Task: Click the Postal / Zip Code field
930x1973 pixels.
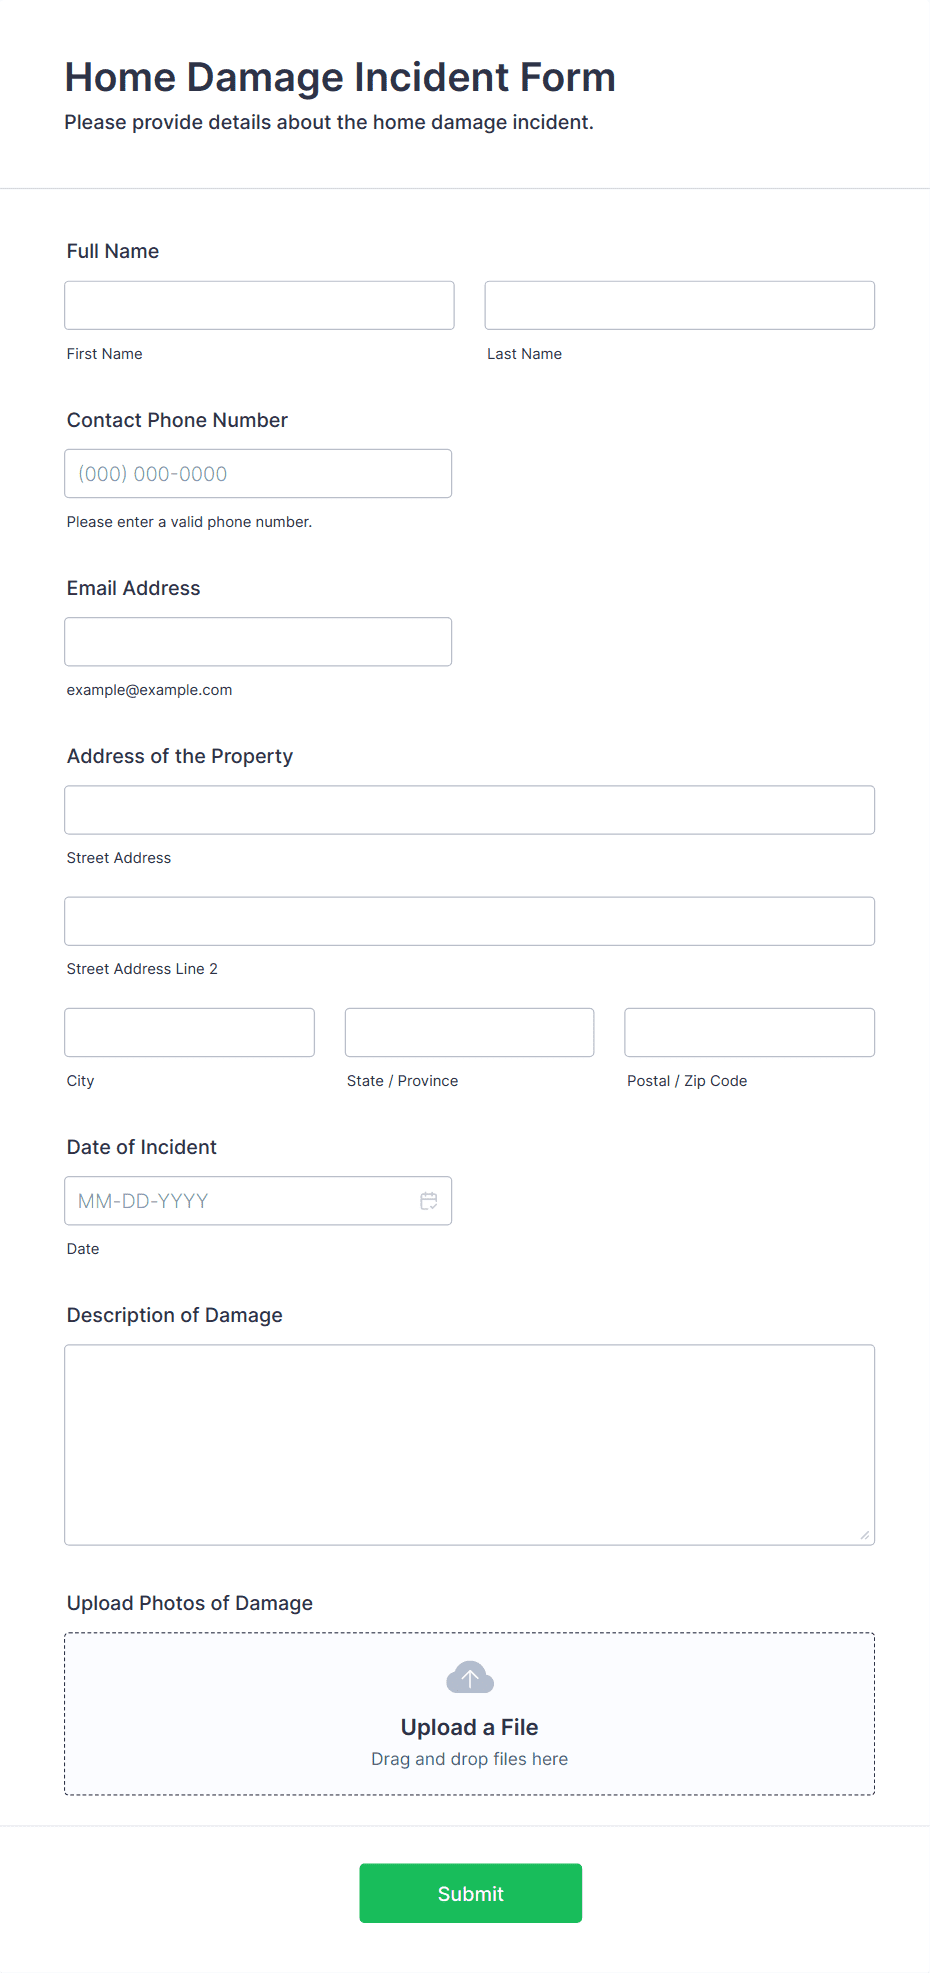Action: pos(749,1032)
